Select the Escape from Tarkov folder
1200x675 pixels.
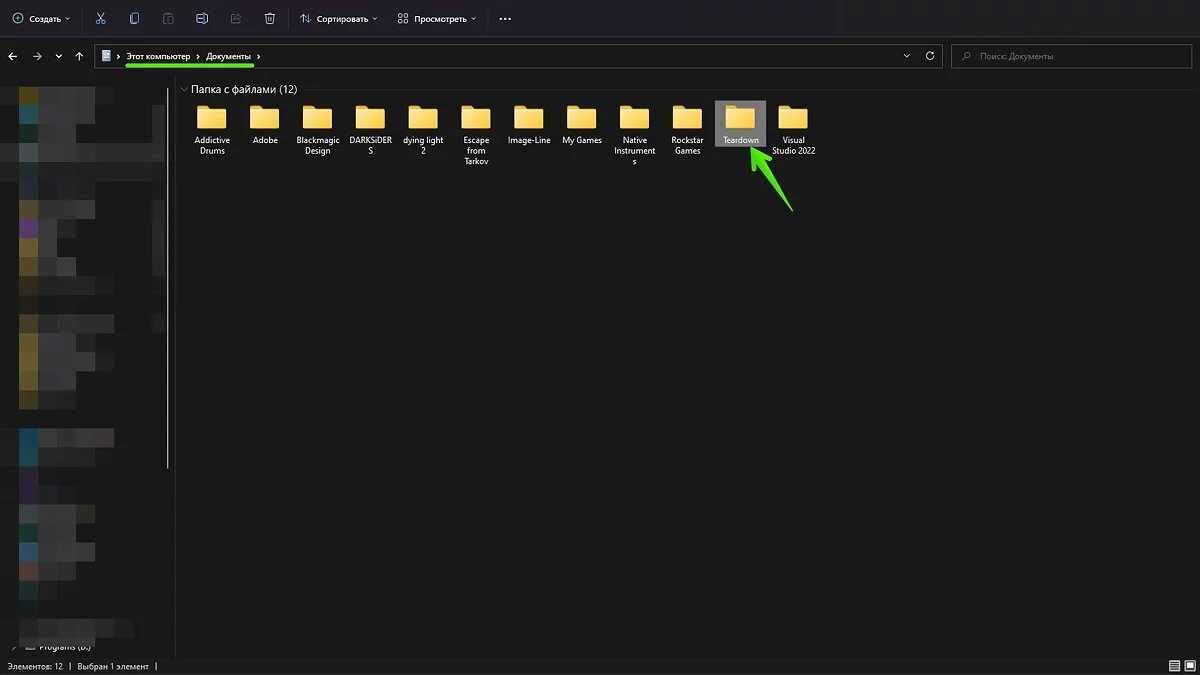point(476,134)
